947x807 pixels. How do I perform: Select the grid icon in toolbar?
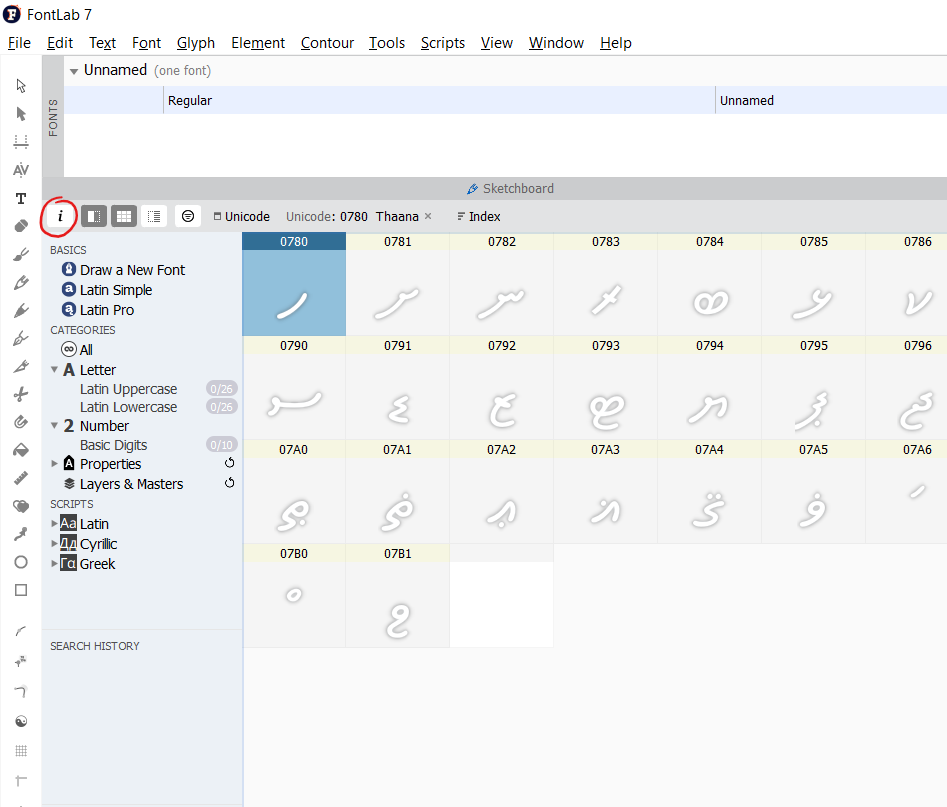21,751
